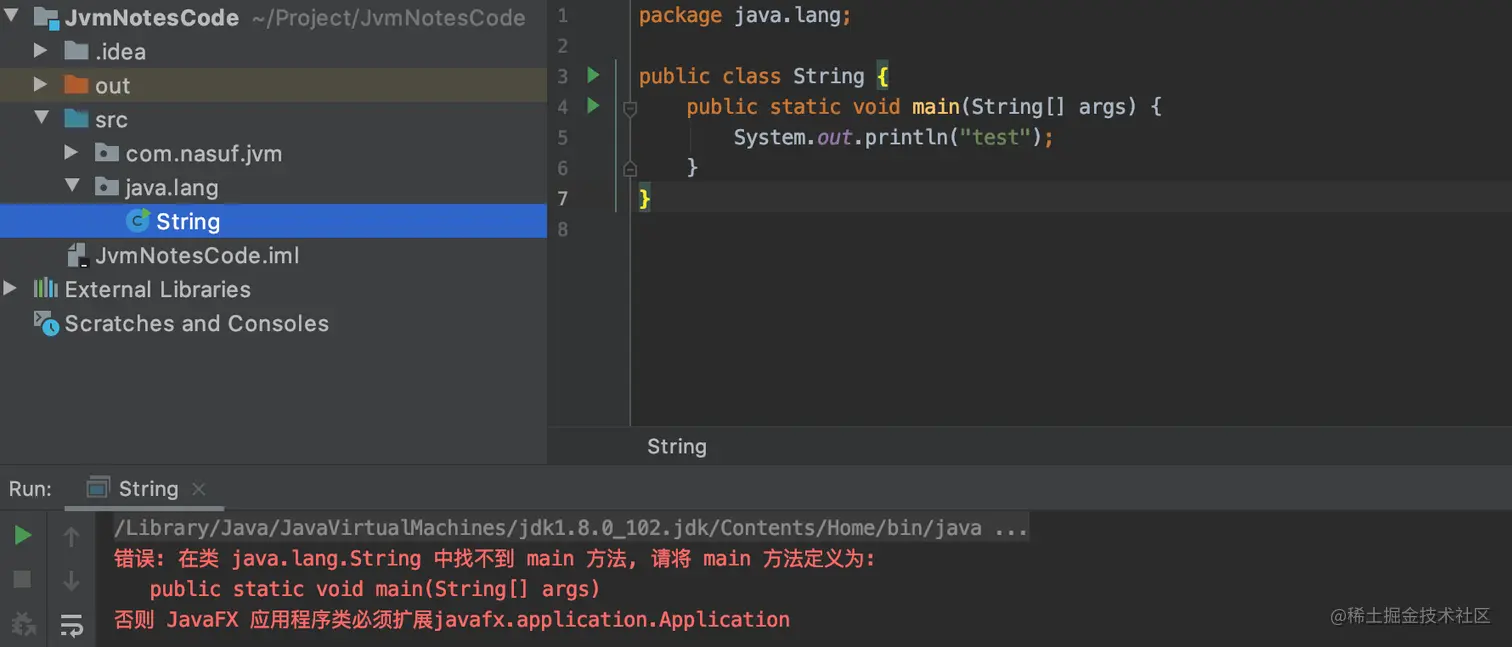Click the method name main on line 4

pos(936,106)
